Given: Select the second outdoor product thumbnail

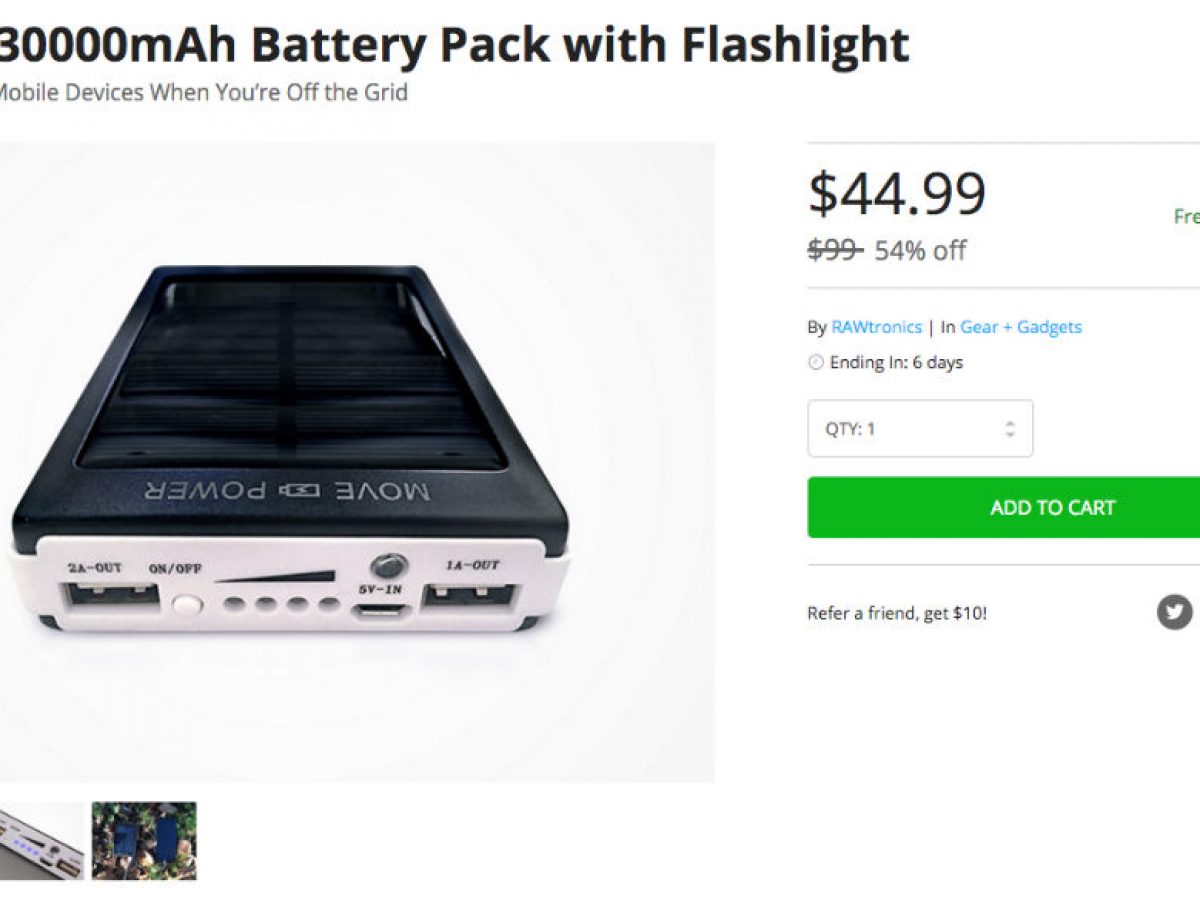Looking at the screenshot, I should [x=144, y=841].
